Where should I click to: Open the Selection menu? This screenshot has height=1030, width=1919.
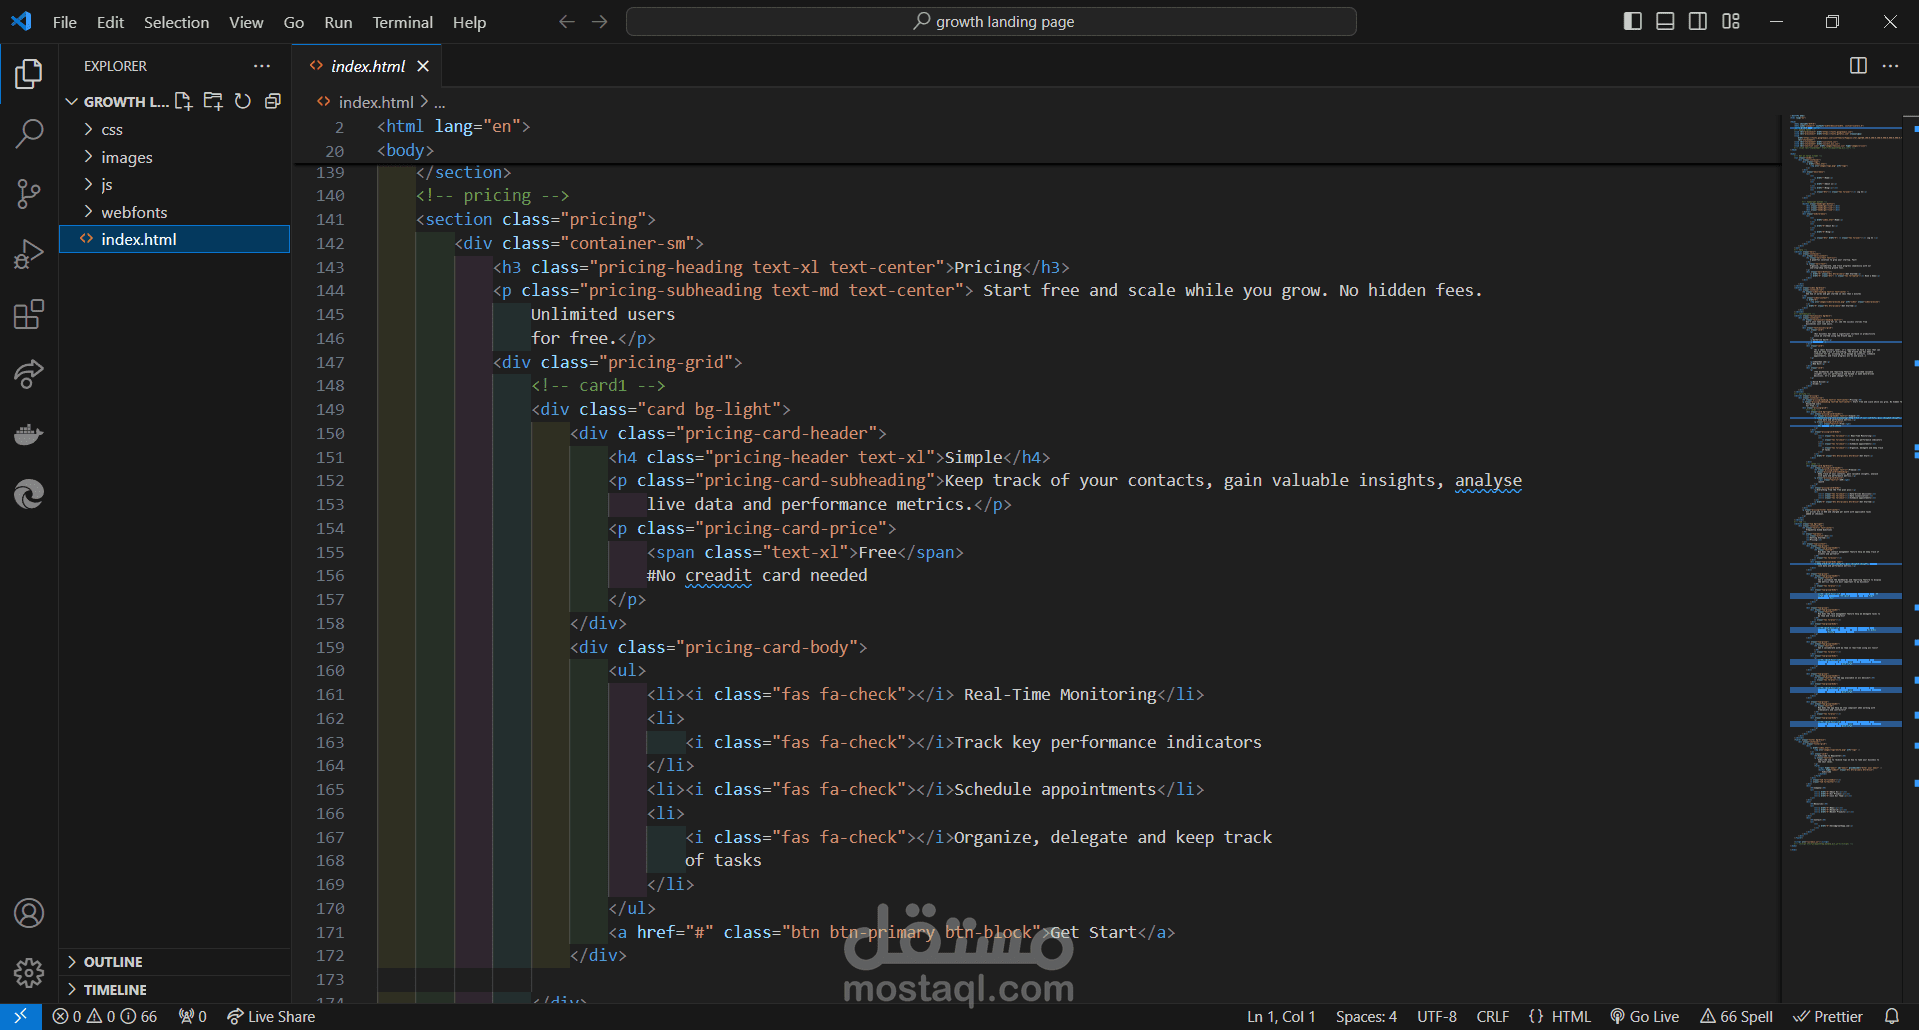[x=176, y=22]
